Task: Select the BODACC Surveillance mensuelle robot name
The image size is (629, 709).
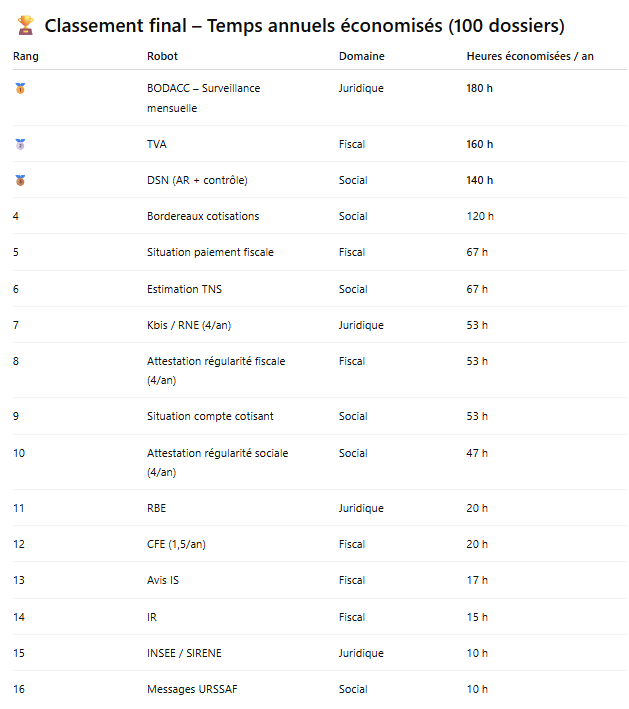Action: coord(203,98)
